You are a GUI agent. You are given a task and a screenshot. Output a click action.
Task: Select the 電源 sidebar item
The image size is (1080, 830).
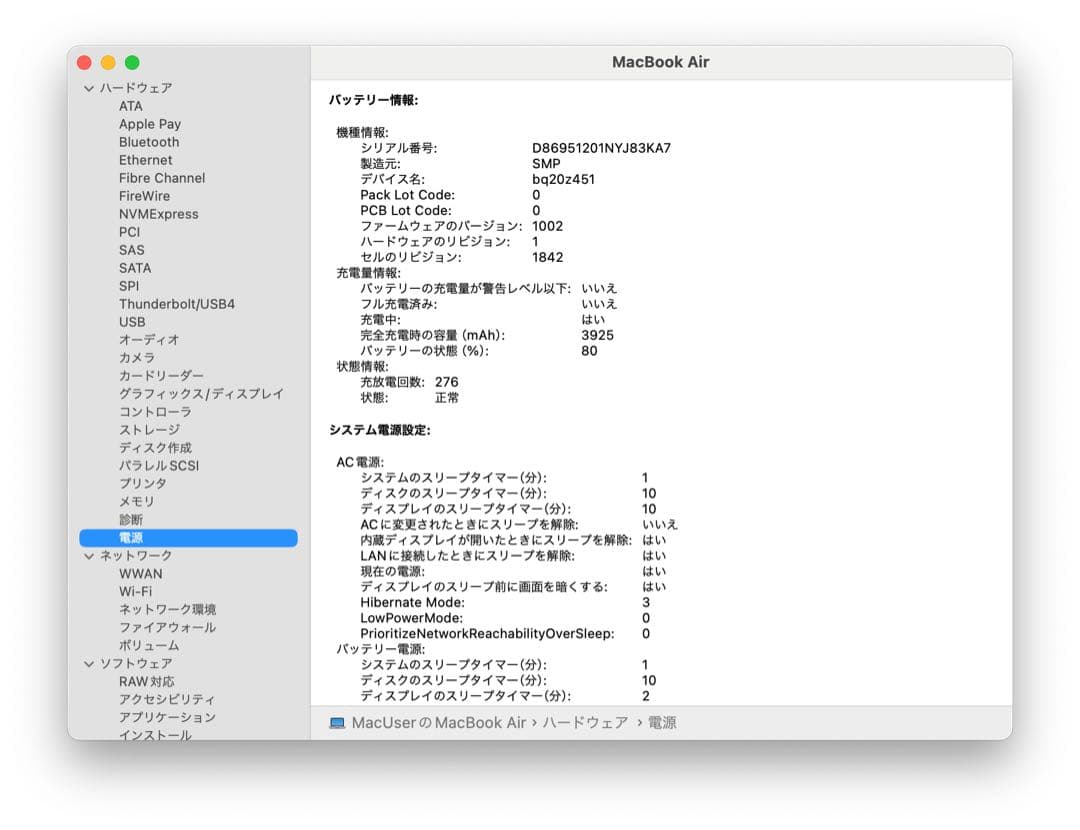pos(131,537)
